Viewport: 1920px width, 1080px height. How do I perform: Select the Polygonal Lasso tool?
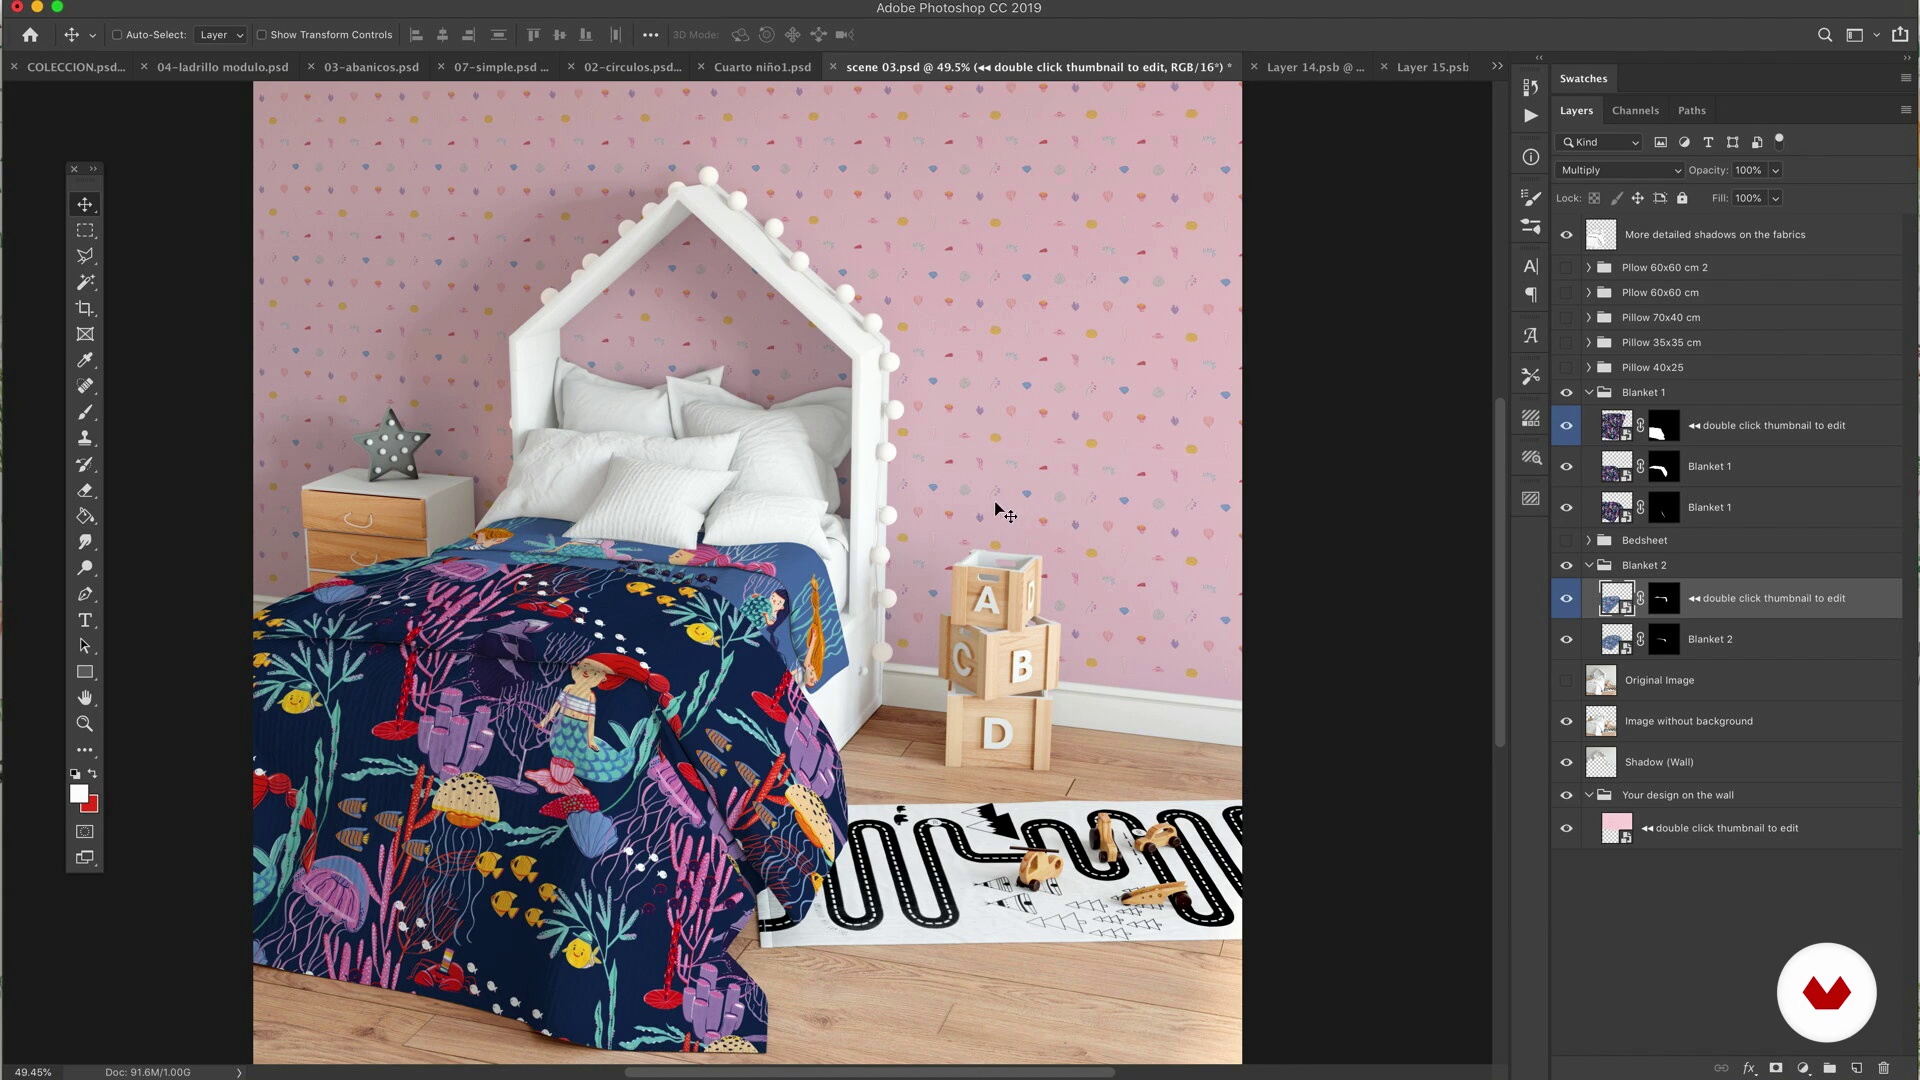(x=85, y=257)
